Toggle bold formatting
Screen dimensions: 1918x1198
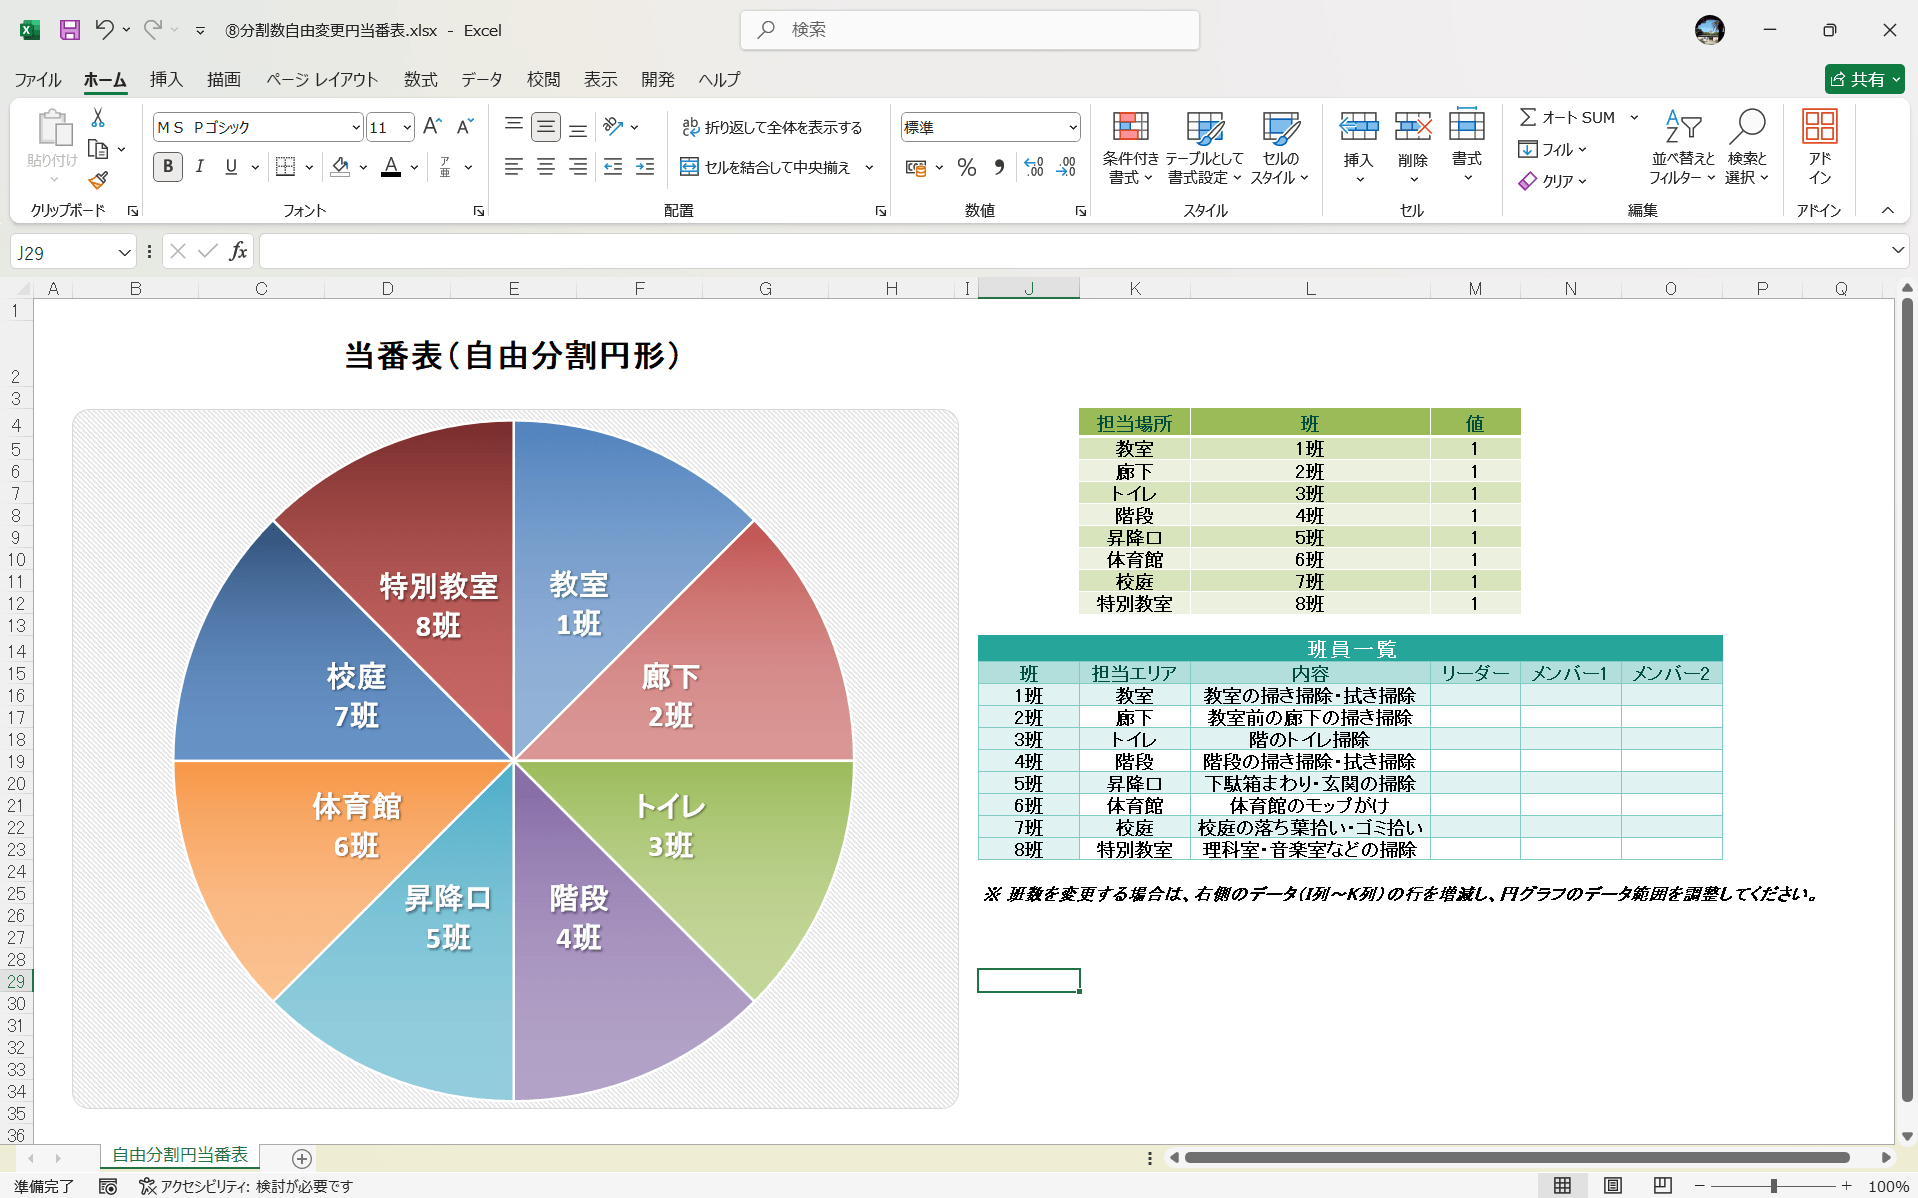(167, 167)
